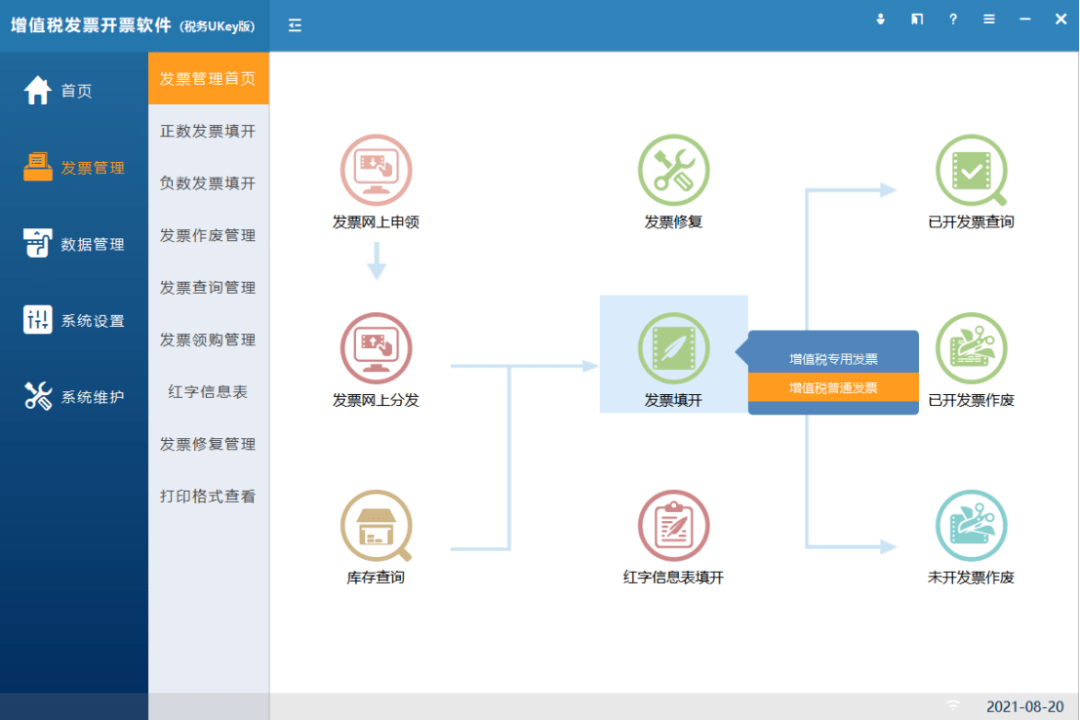Open the 红字信息表填开 clipboard icon
Image resolution: width=1080 pixels, height=720 pixels.
tap(674, 526)
